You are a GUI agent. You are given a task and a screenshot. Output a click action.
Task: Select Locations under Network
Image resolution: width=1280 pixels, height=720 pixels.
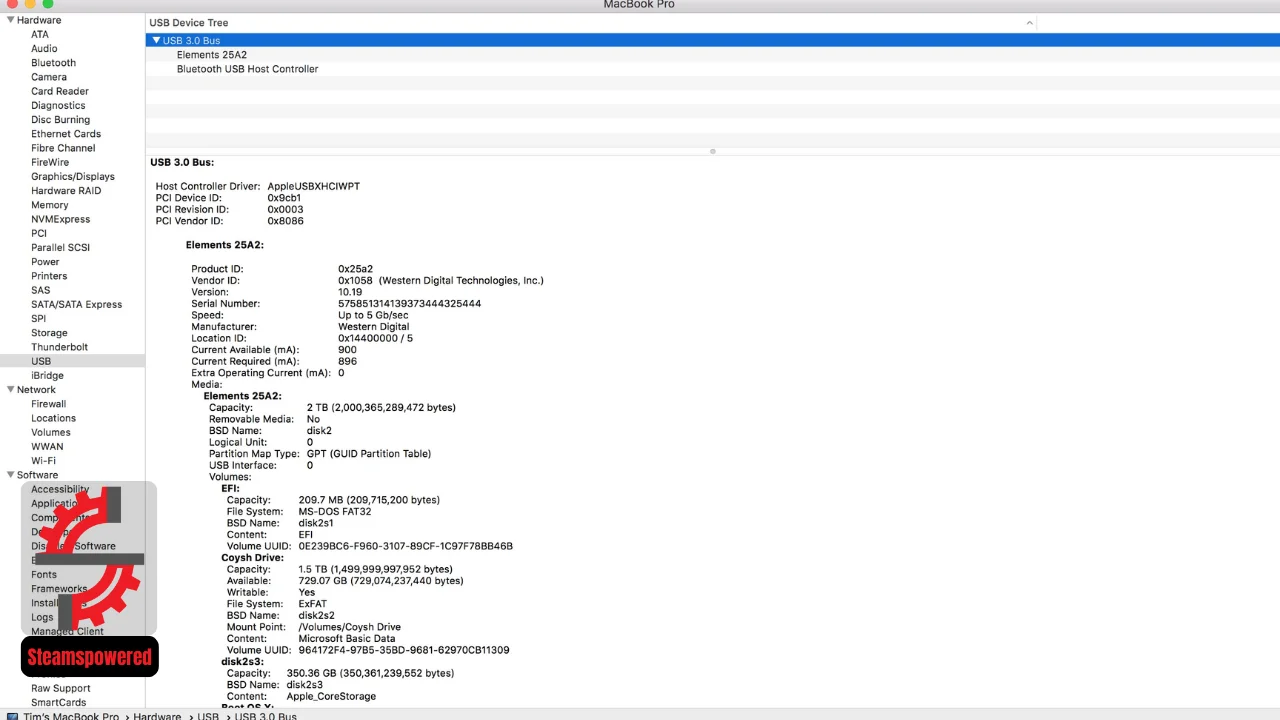click(x=53, y=418)
